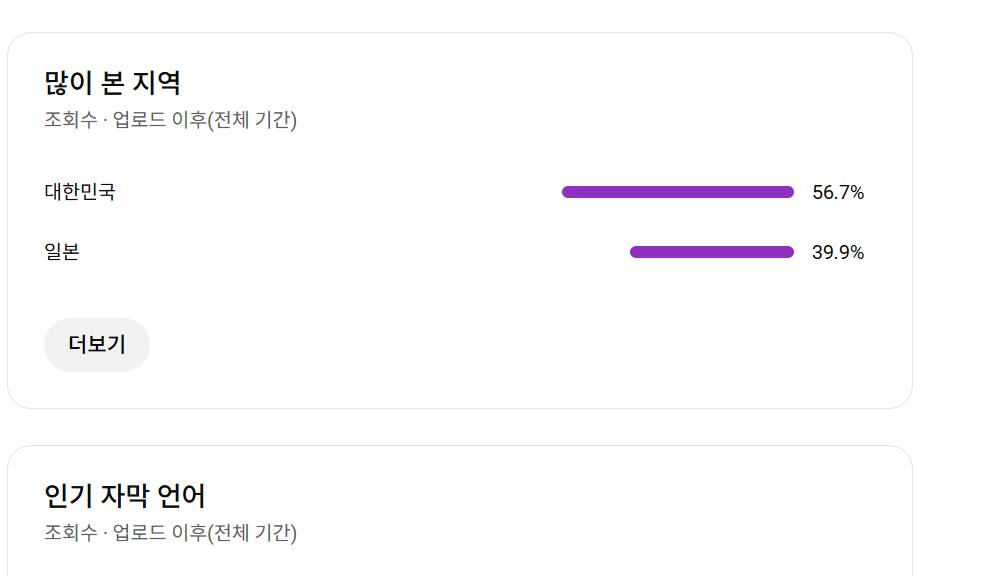This screenshot has height=576, width=1002.
Task: Click left end of the 대한민국 bar
Action: [x=567, y=192]
